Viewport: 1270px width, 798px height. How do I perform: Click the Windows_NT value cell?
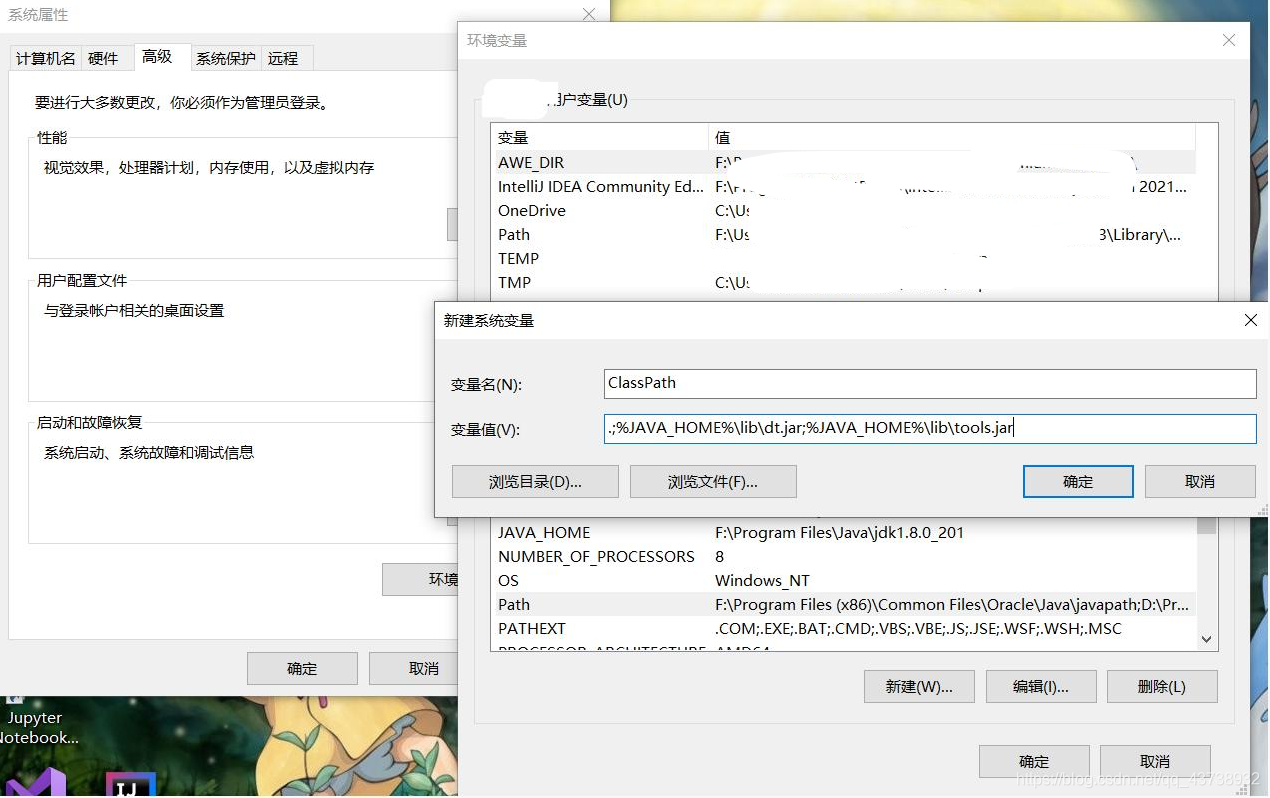point(762,580)
